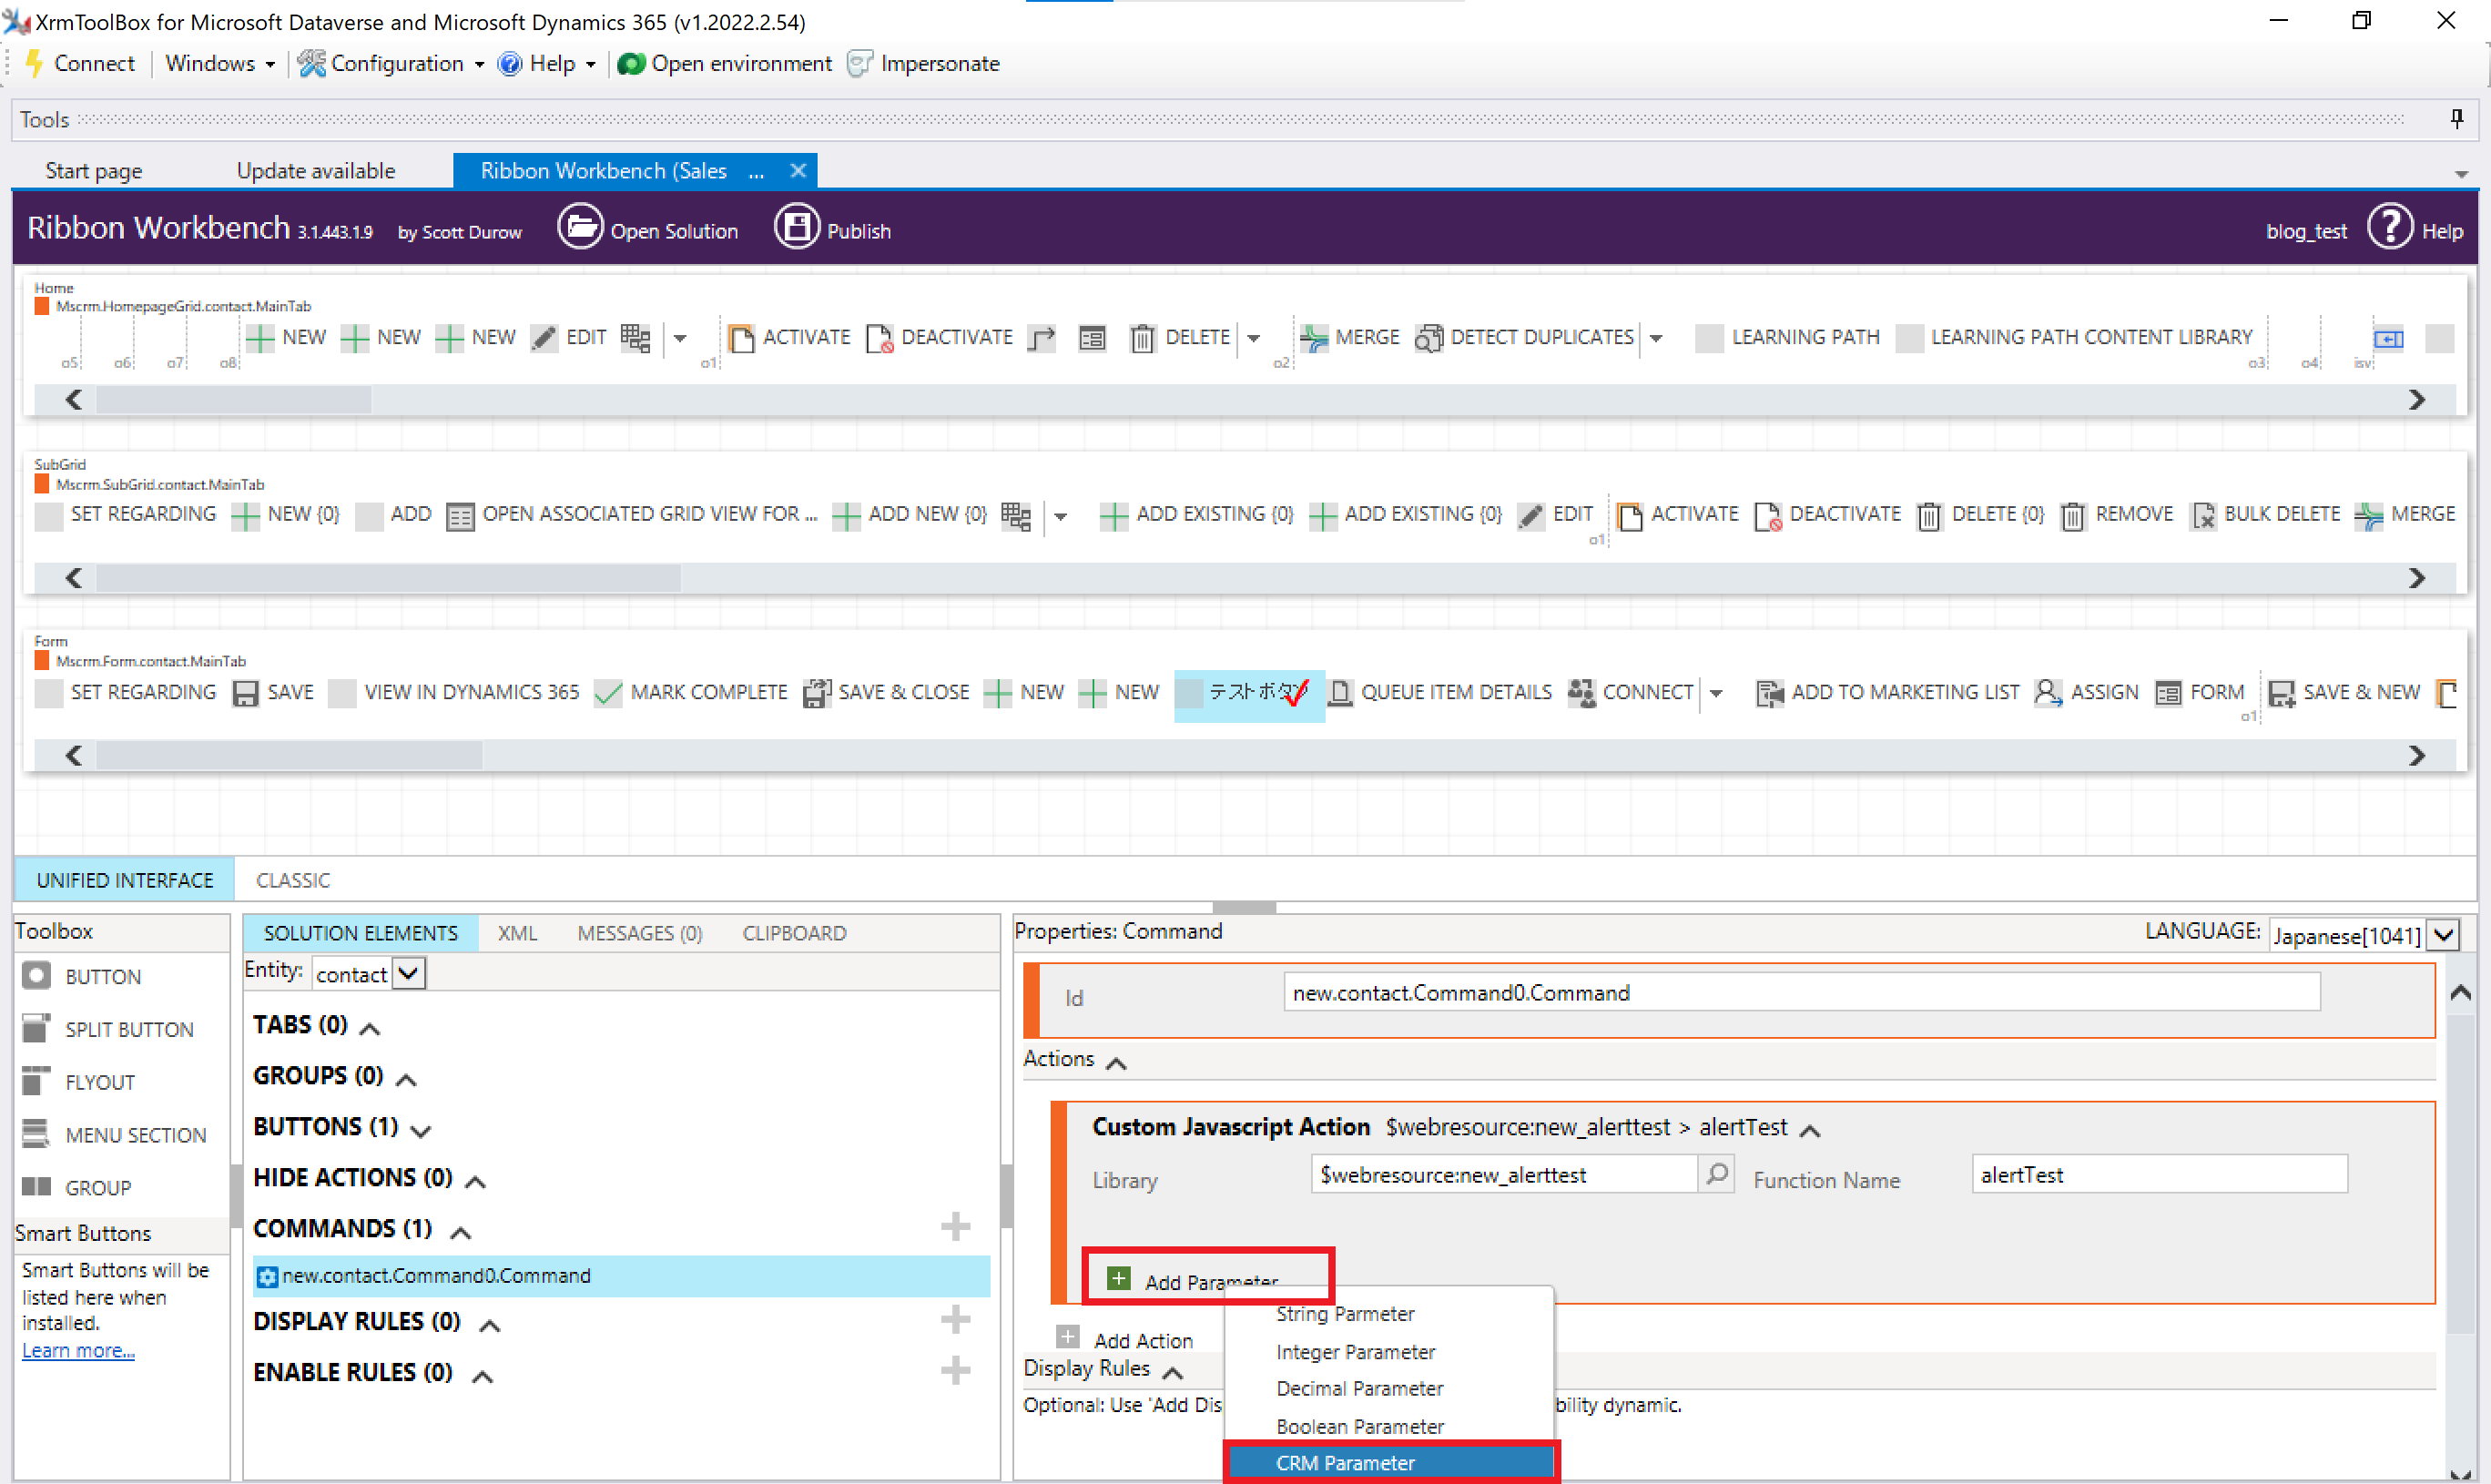
Task: Select the Form CONNECT button
Action: pyautogui.click(x=1631, y=693)
